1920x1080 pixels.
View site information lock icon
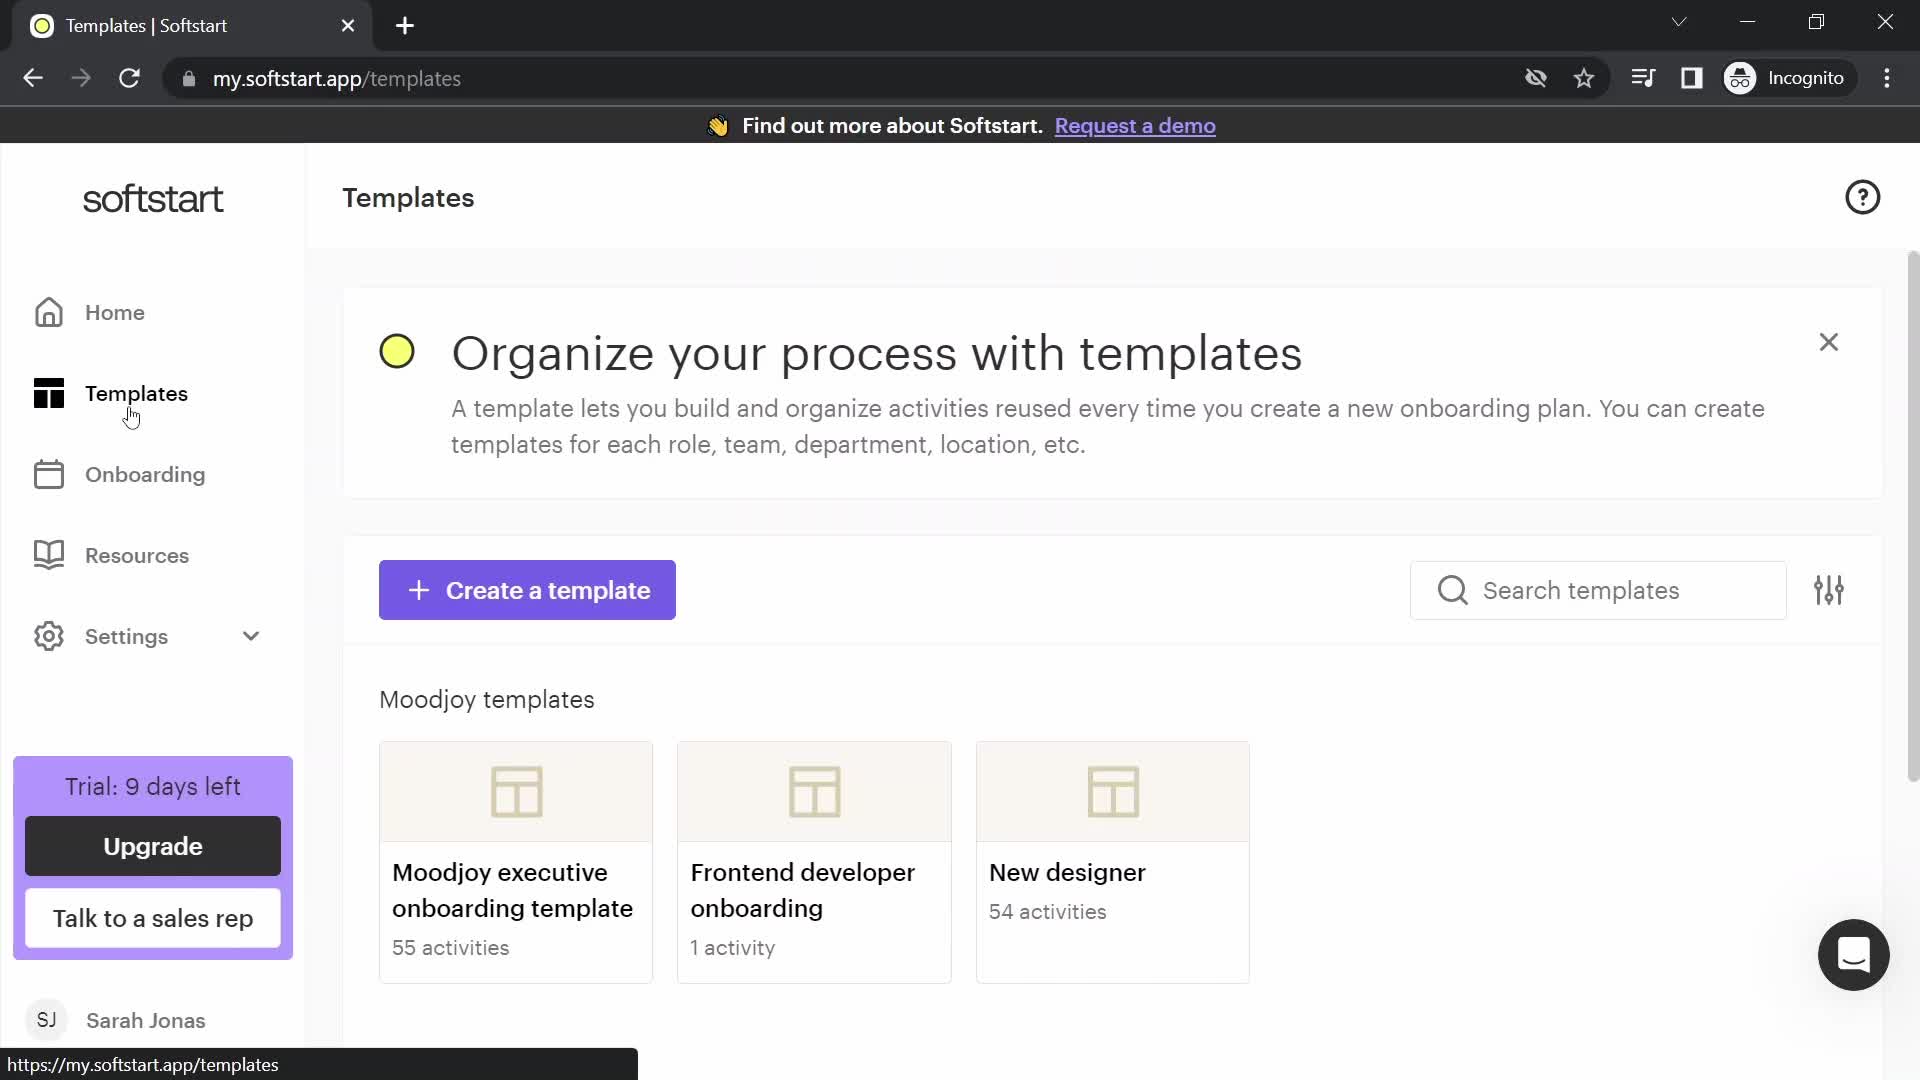pos(189,79)
